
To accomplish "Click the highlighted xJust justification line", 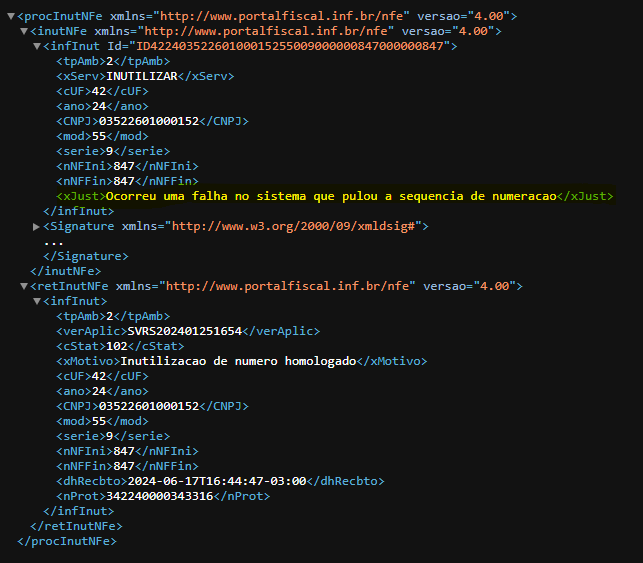I will coord(335,196).
